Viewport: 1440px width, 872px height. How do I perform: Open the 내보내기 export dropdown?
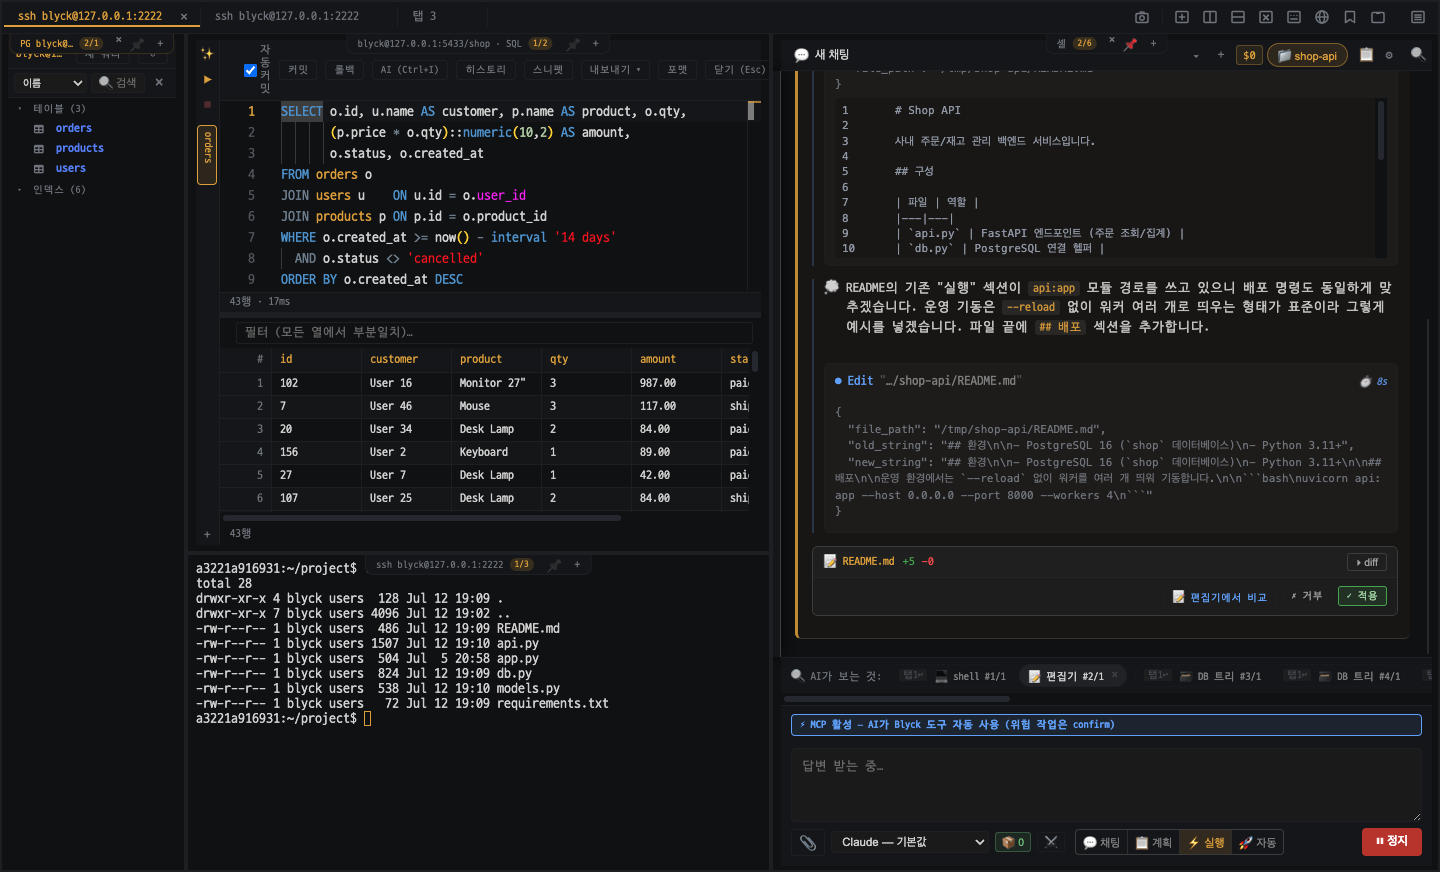(x=615, y=70)
